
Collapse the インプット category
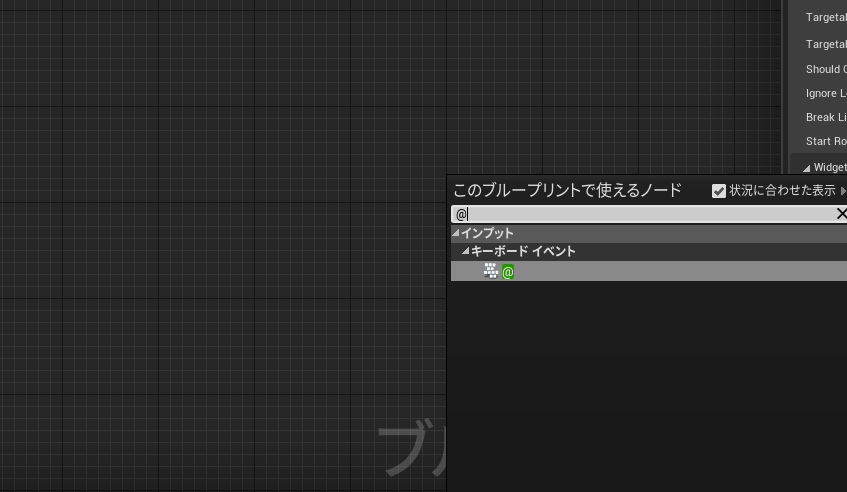click(456, 233)
